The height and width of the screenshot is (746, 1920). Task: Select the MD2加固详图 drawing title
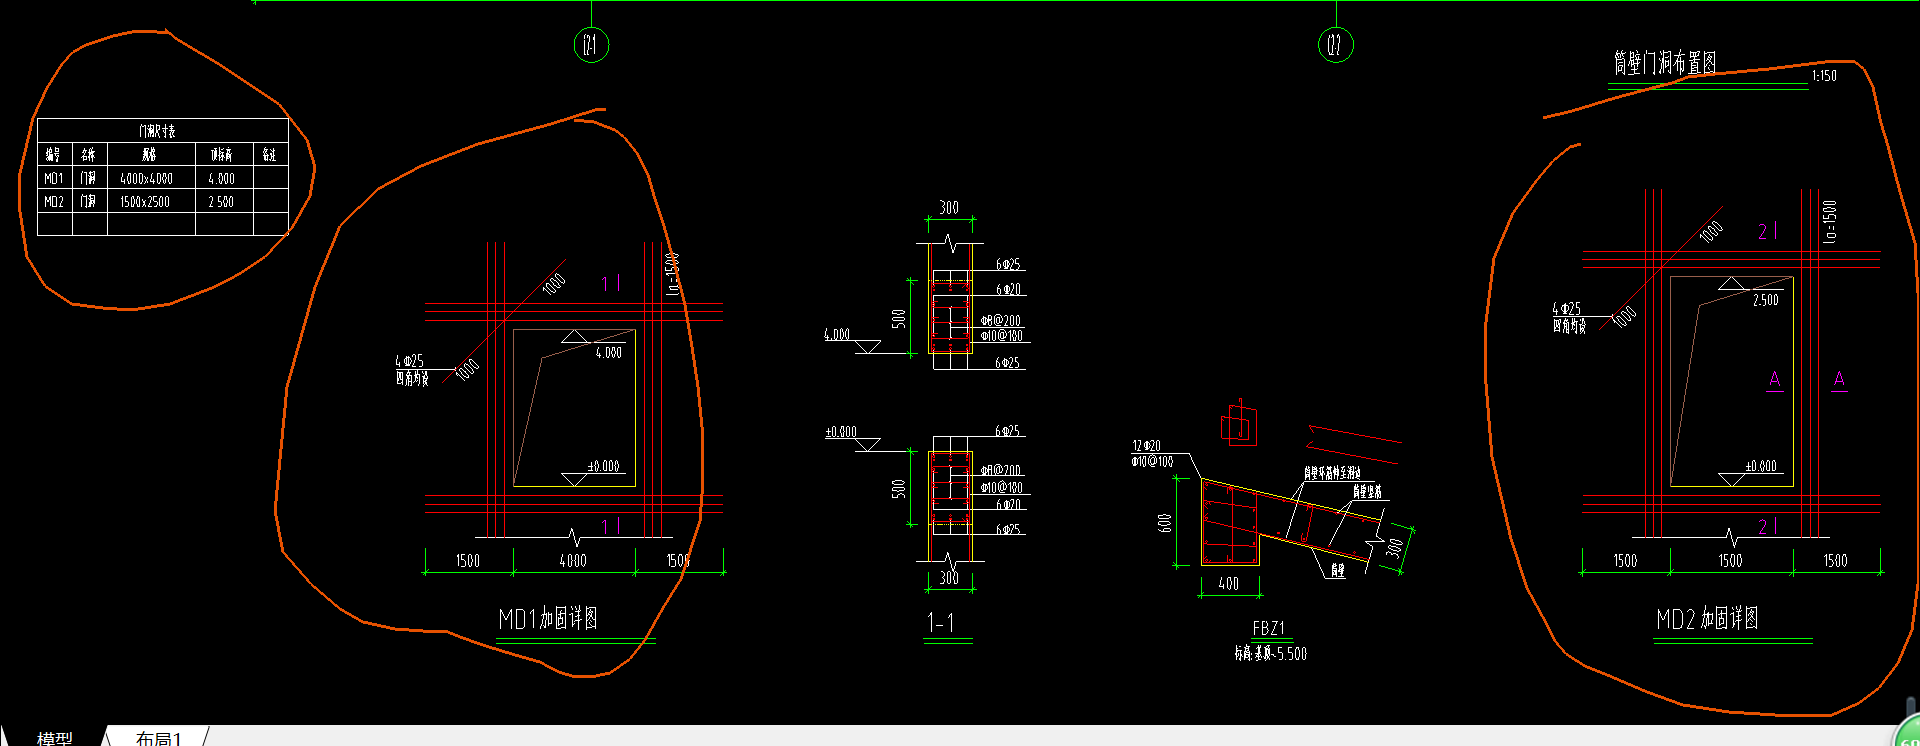click(1707, 619)
